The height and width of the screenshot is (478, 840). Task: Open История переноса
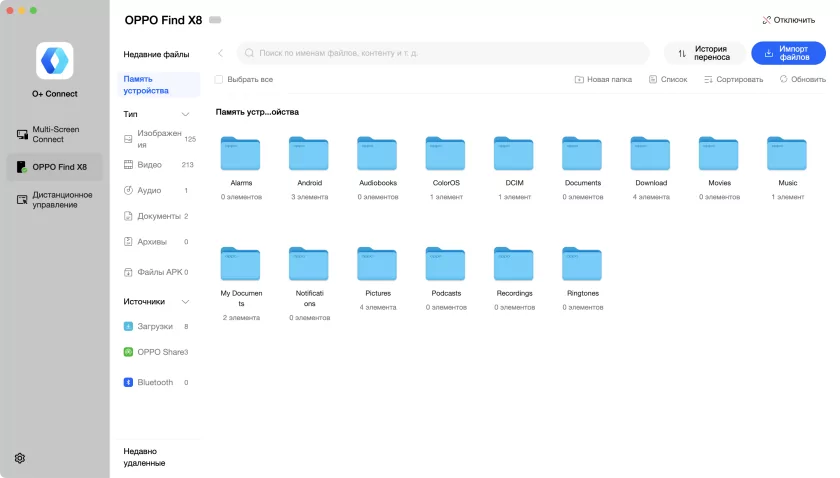(704, 53)
